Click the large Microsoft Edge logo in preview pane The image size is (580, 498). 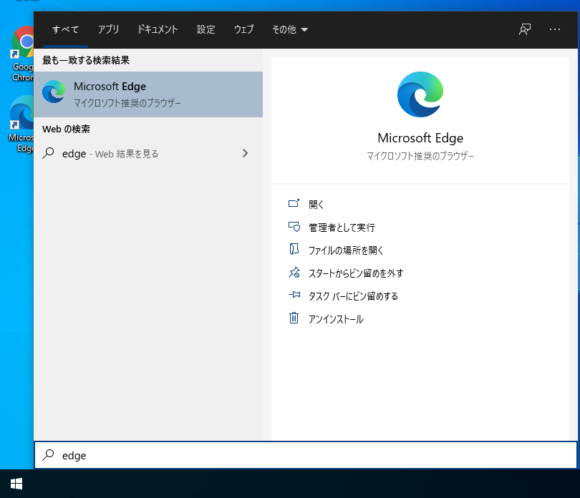pyautogui.click(x=420, y=94)
